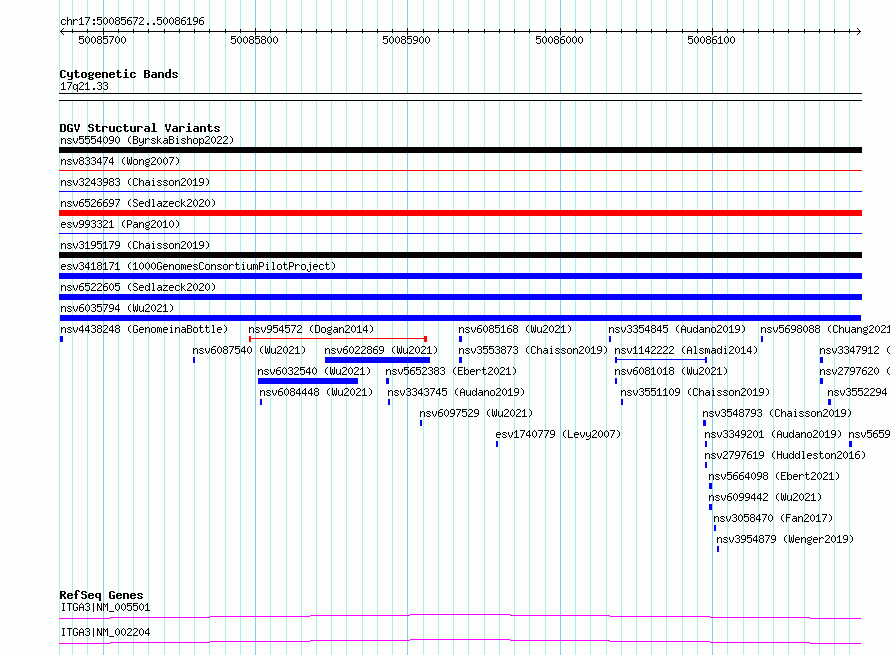
Task: Select the blue nsv6022869 variant bar
Action: click(377, 360)
